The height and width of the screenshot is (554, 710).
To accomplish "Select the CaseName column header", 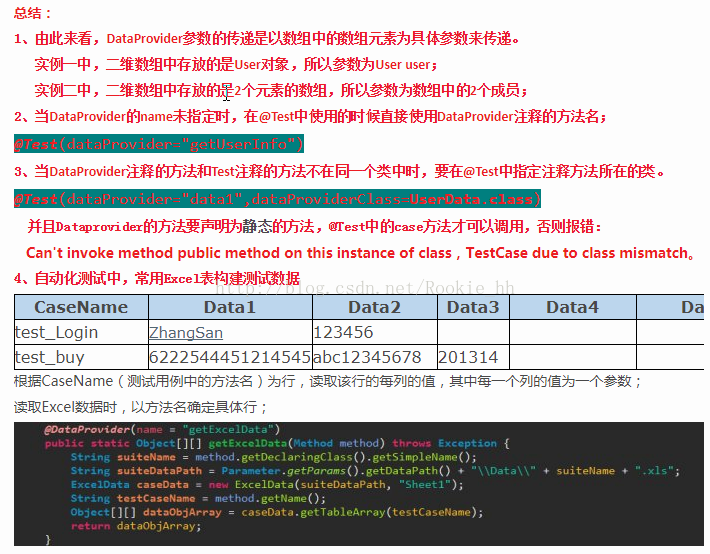I will (82, 307).
